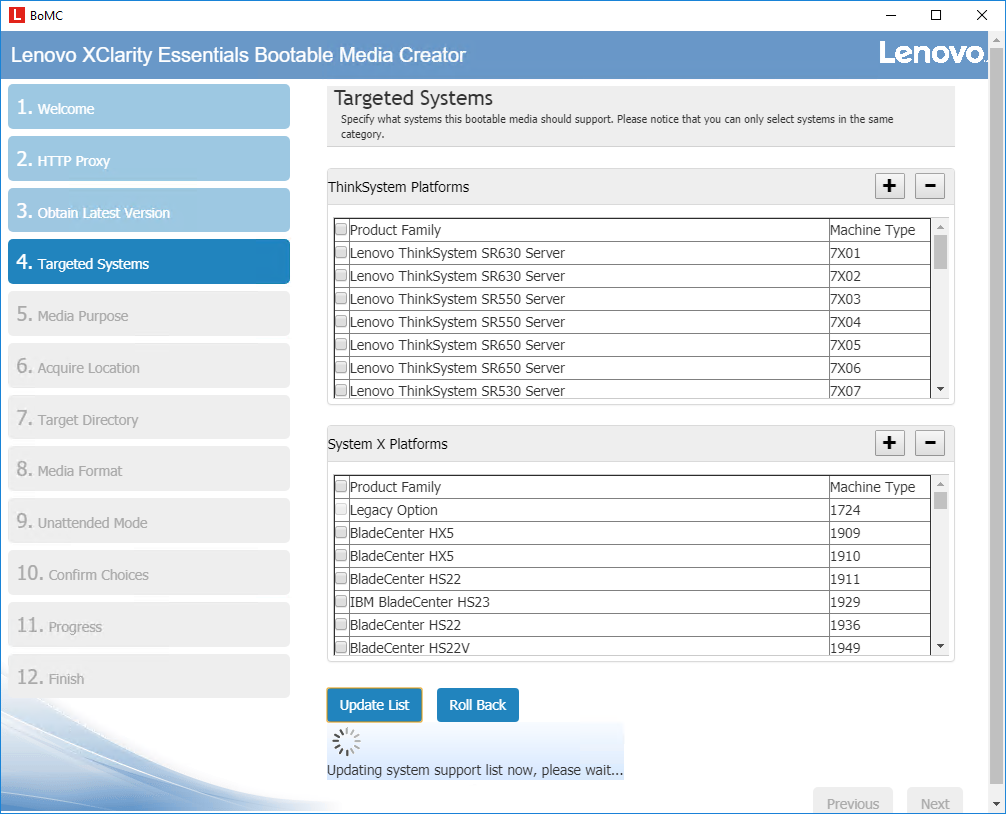Tick the System X Product Family header checkbox
This screenshot has width=1006, height=814.
click(341, 486)
